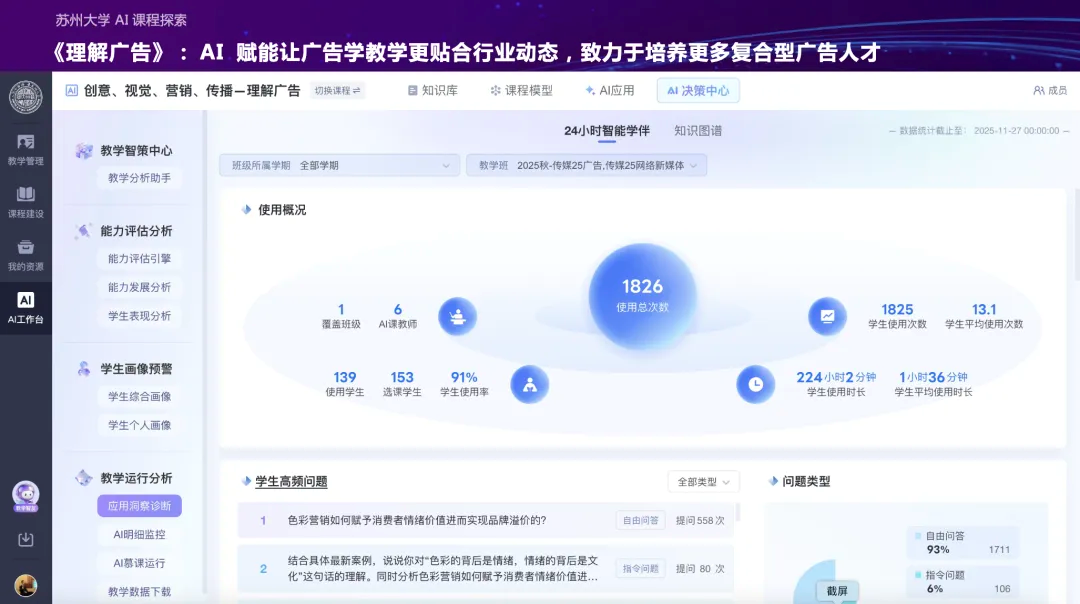1080x604 pixels.
Task: Click the chart icon beside 学生使用次数
Action: tap(828, 317)
